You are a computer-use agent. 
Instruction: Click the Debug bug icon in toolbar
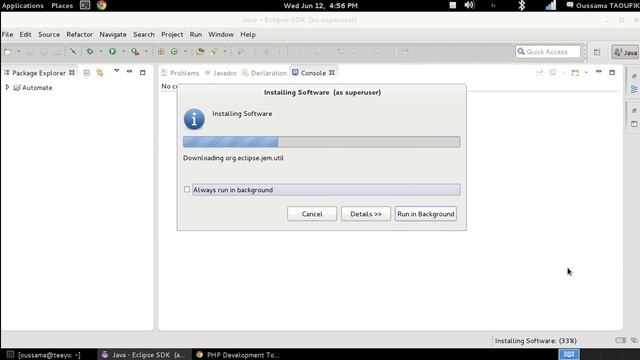(90, 51)
